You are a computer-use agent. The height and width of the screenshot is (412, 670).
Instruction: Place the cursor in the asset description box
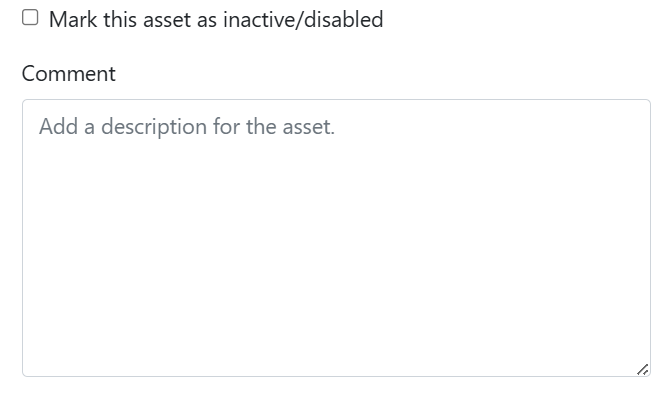pos(336,238)
